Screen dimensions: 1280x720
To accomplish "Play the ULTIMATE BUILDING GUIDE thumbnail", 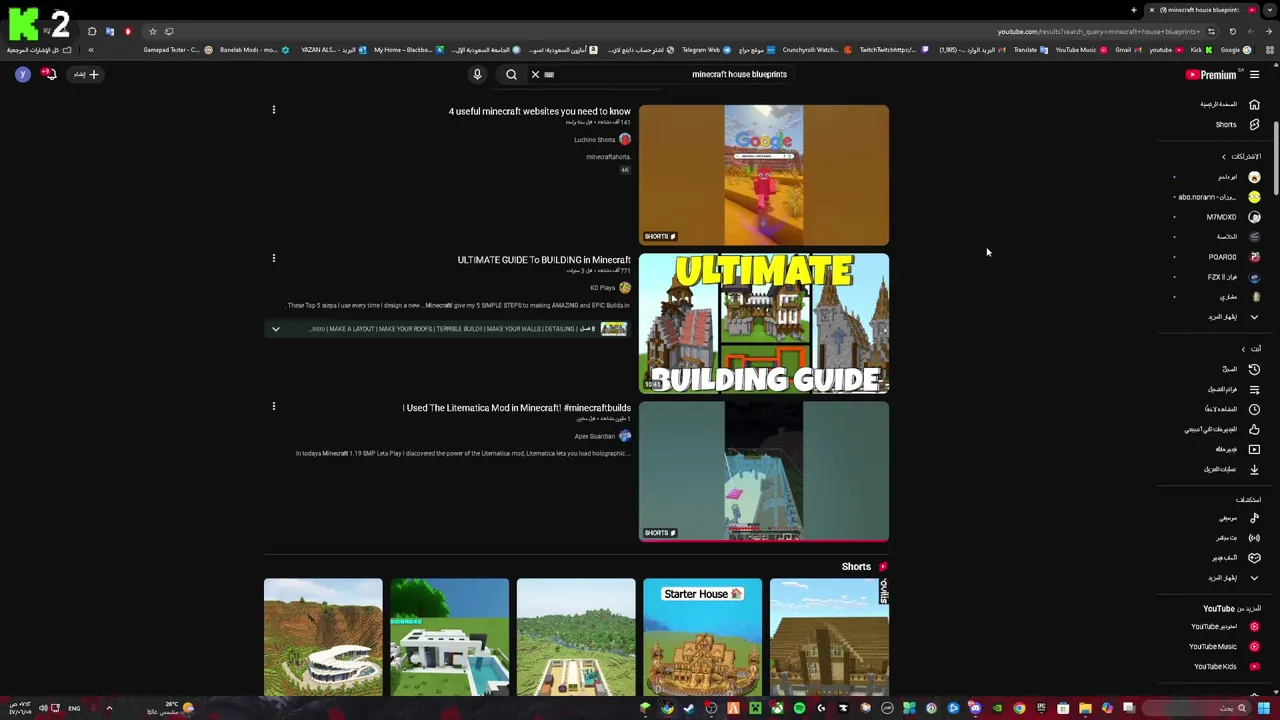I will [764, 323].
